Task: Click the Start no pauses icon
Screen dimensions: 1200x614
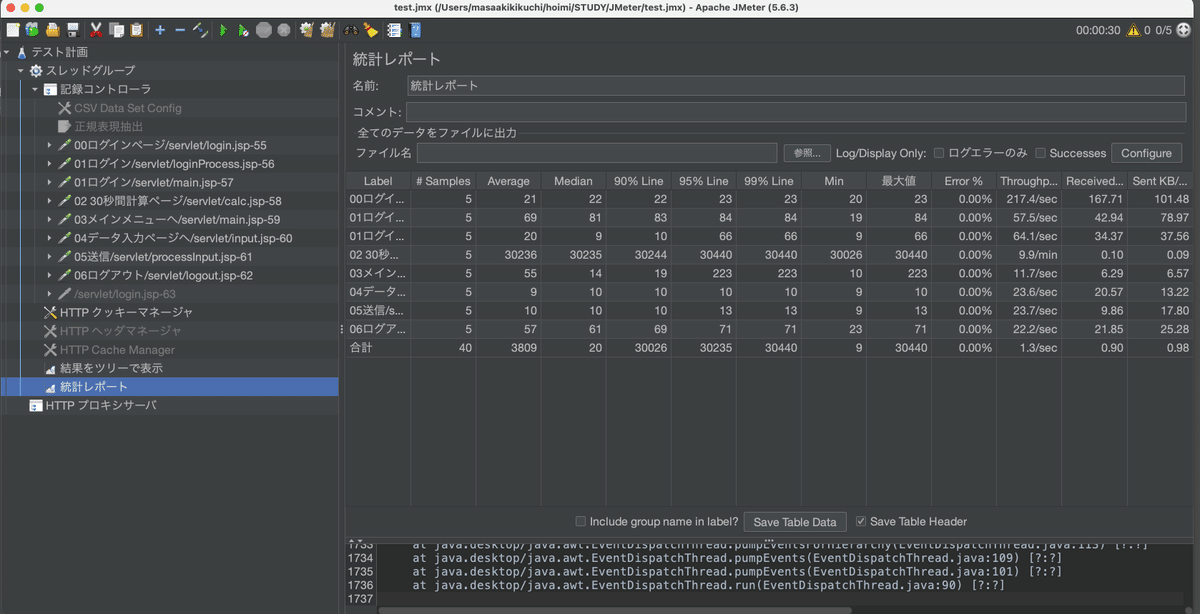Action: point(243,30)
